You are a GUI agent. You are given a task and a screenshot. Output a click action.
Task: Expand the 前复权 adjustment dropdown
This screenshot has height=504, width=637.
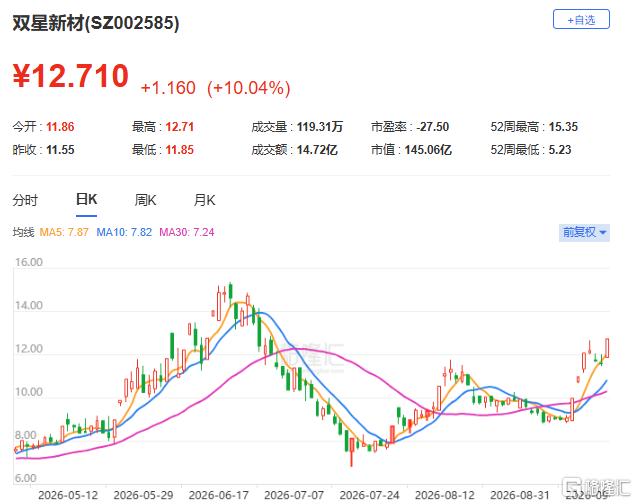click(584, 232)
